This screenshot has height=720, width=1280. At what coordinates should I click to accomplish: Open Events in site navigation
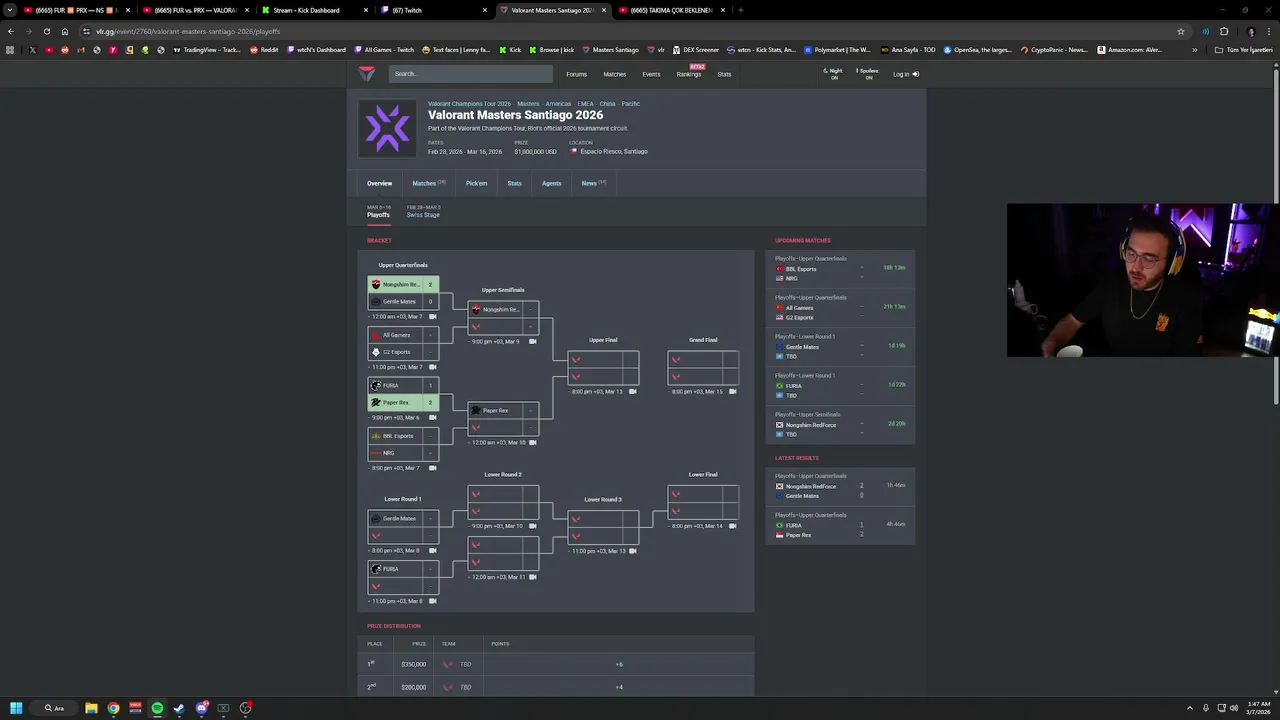tap(651, 74)
